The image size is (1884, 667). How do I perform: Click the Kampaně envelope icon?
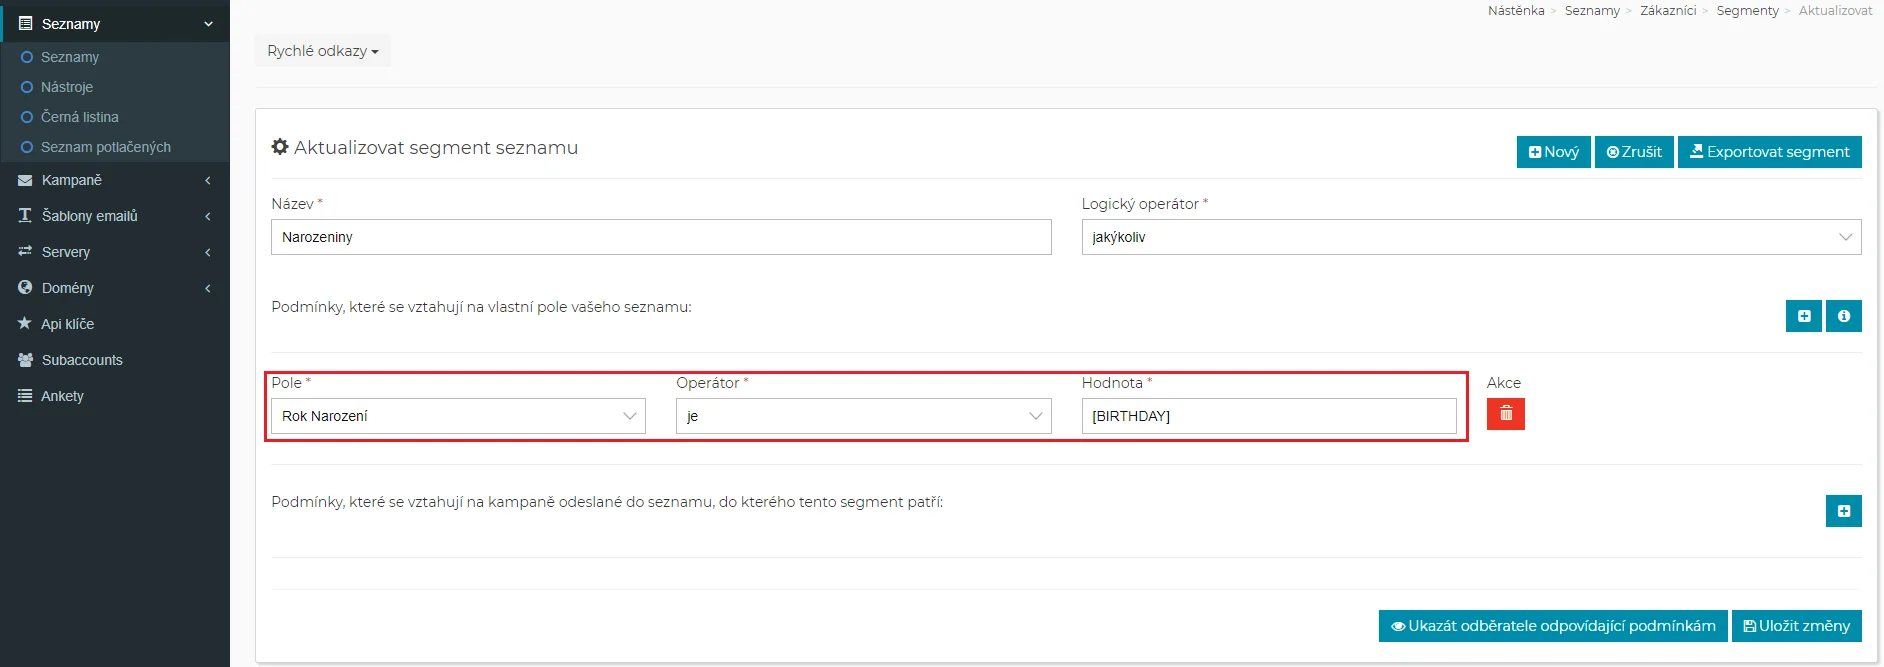pos(25,180)
